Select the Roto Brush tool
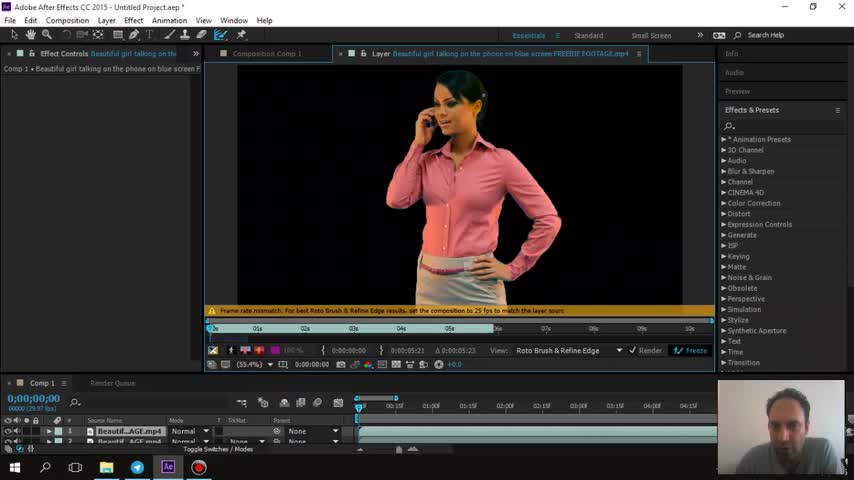The image size is (854, 480). tap(221, 35)
